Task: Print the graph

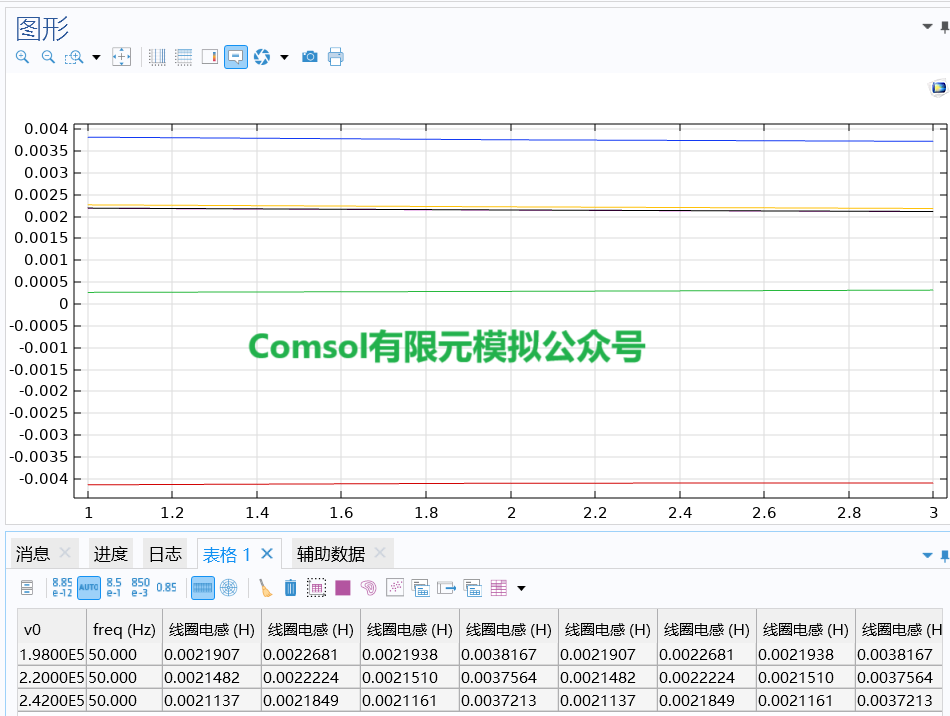Action: pos(336,57)
